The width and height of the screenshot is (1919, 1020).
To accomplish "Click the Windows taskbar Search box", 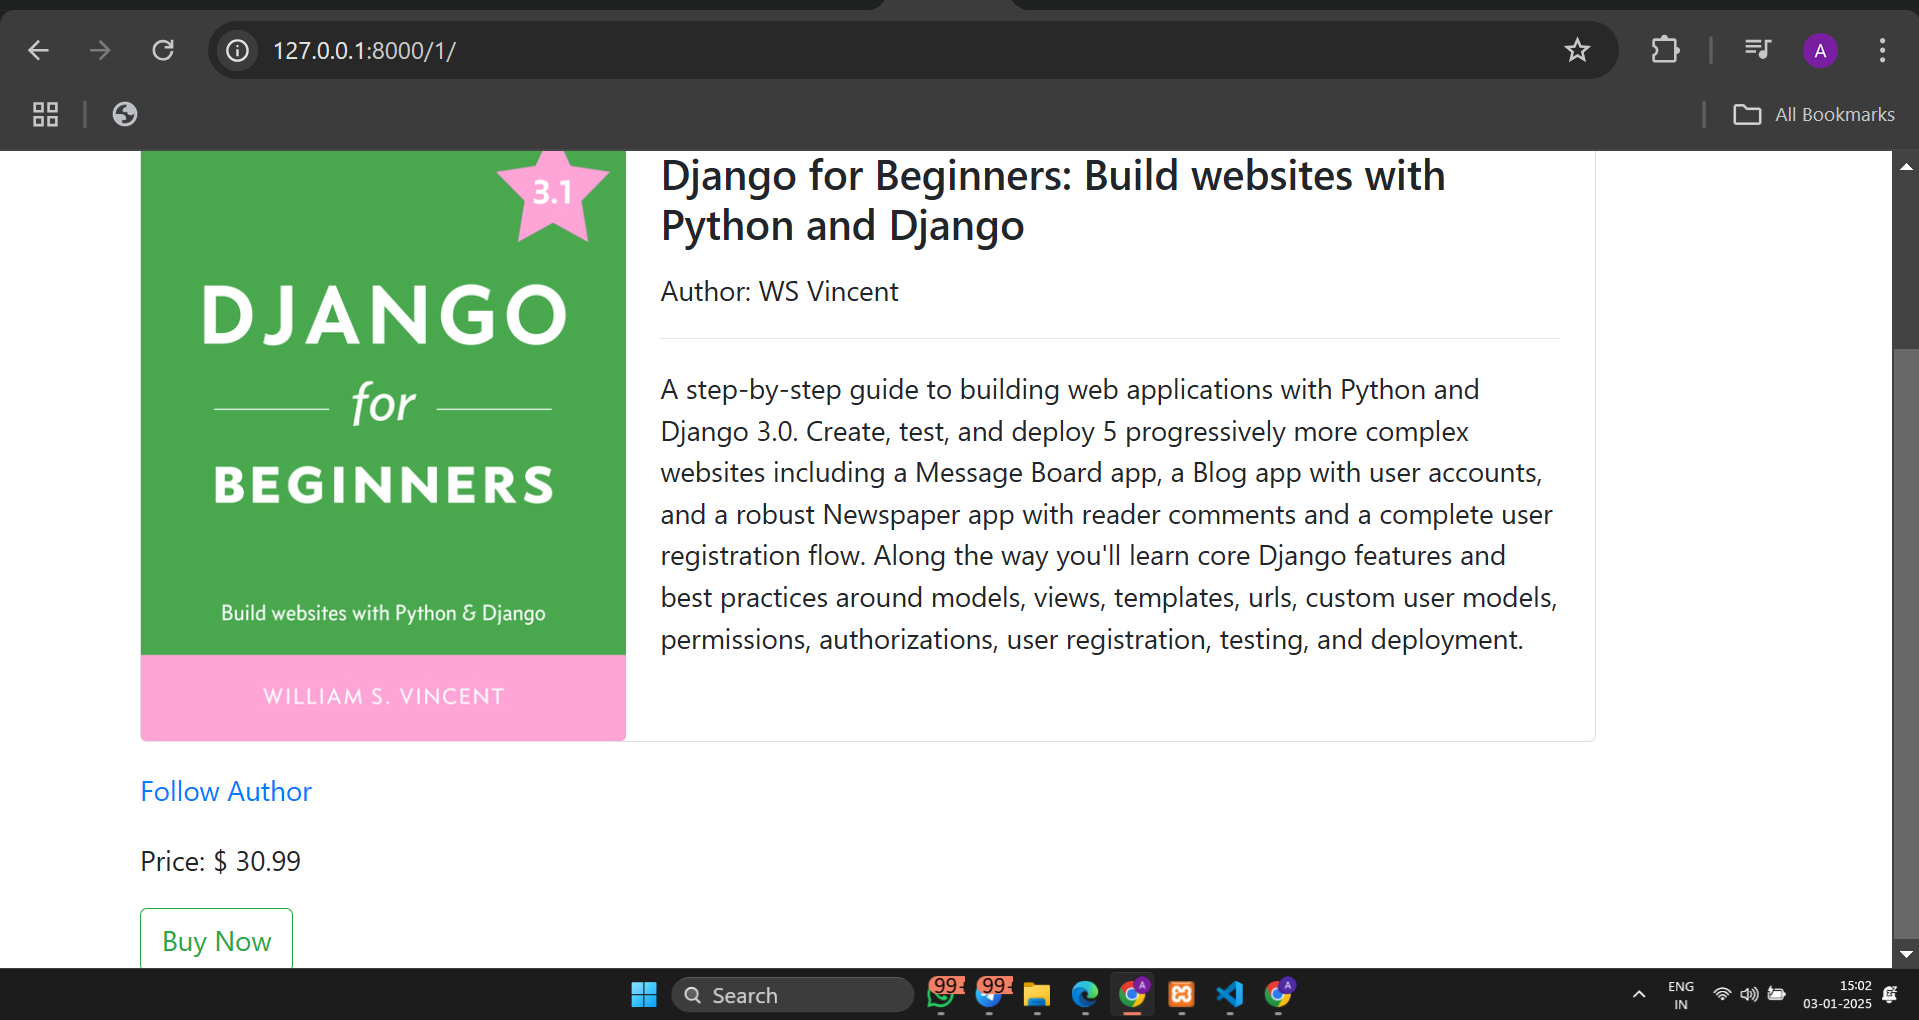I will point(793,995).
